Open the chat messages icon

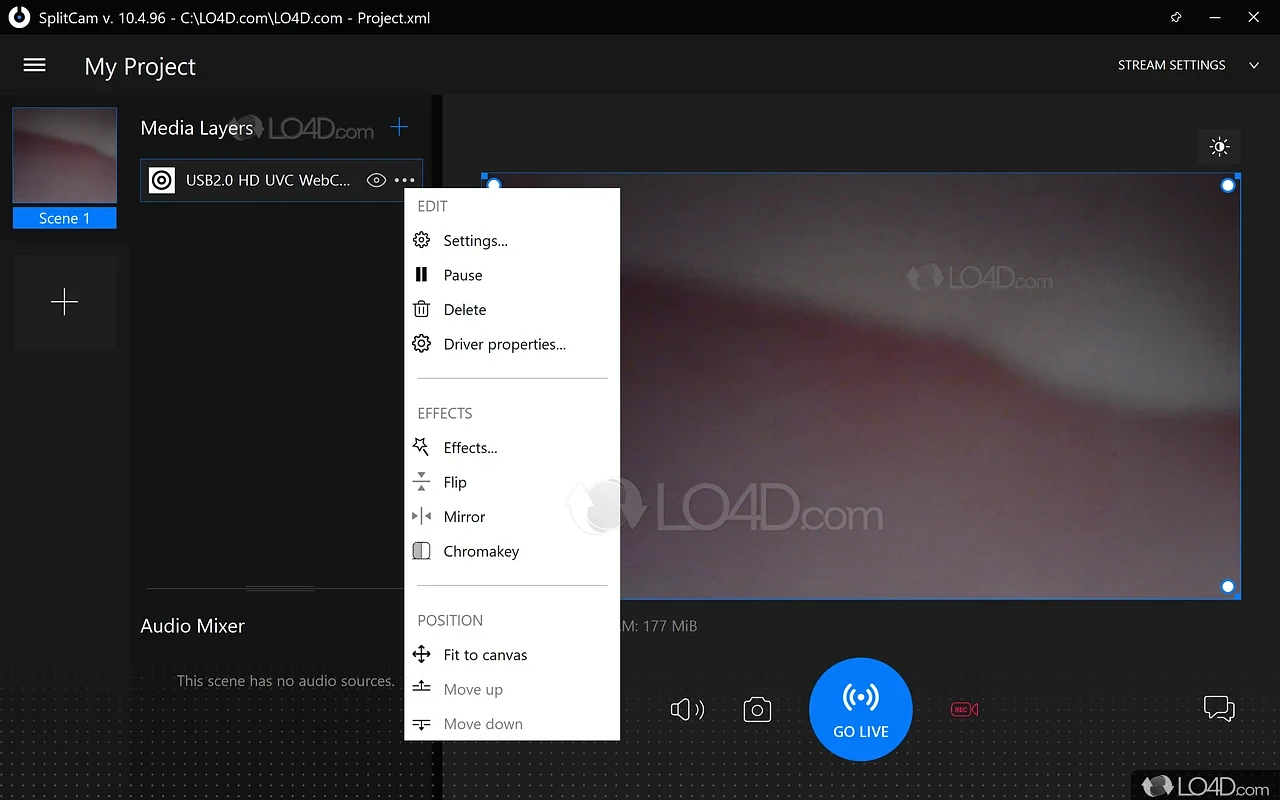click(x=1218, y=709)
